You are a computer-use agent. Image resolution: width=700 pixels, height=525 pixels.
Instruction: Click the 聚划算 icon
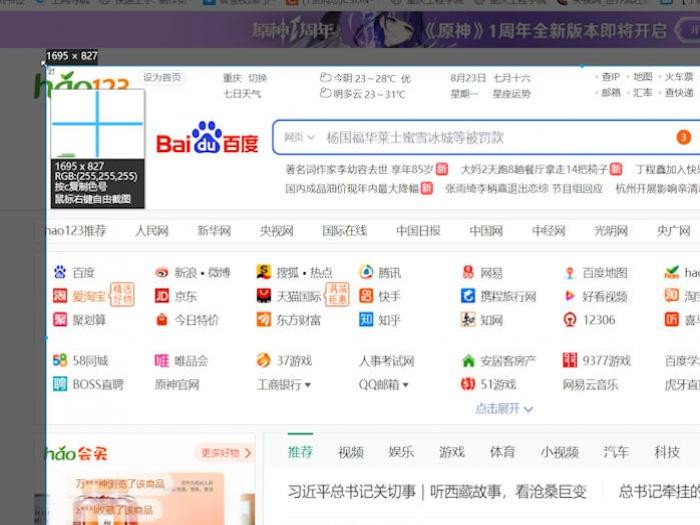point(60,320)
